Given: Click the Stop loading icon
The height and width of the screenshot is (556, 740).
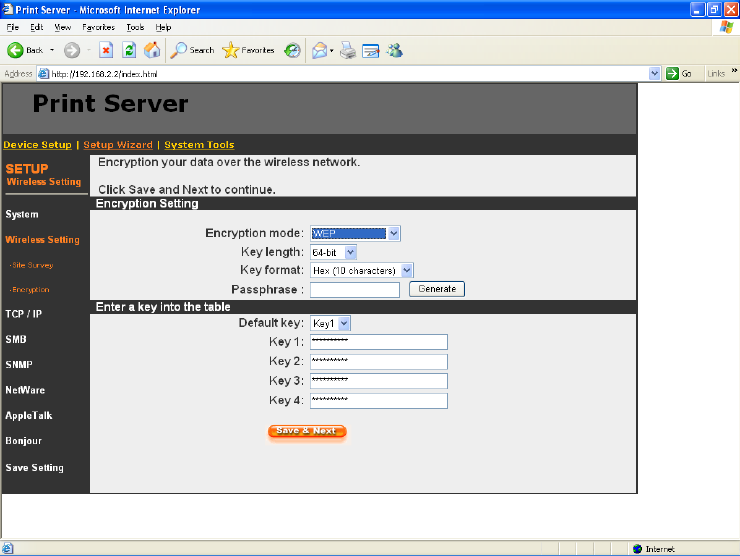Looking at the screenshot, I should pyautogui.click(x=105, y=50).
